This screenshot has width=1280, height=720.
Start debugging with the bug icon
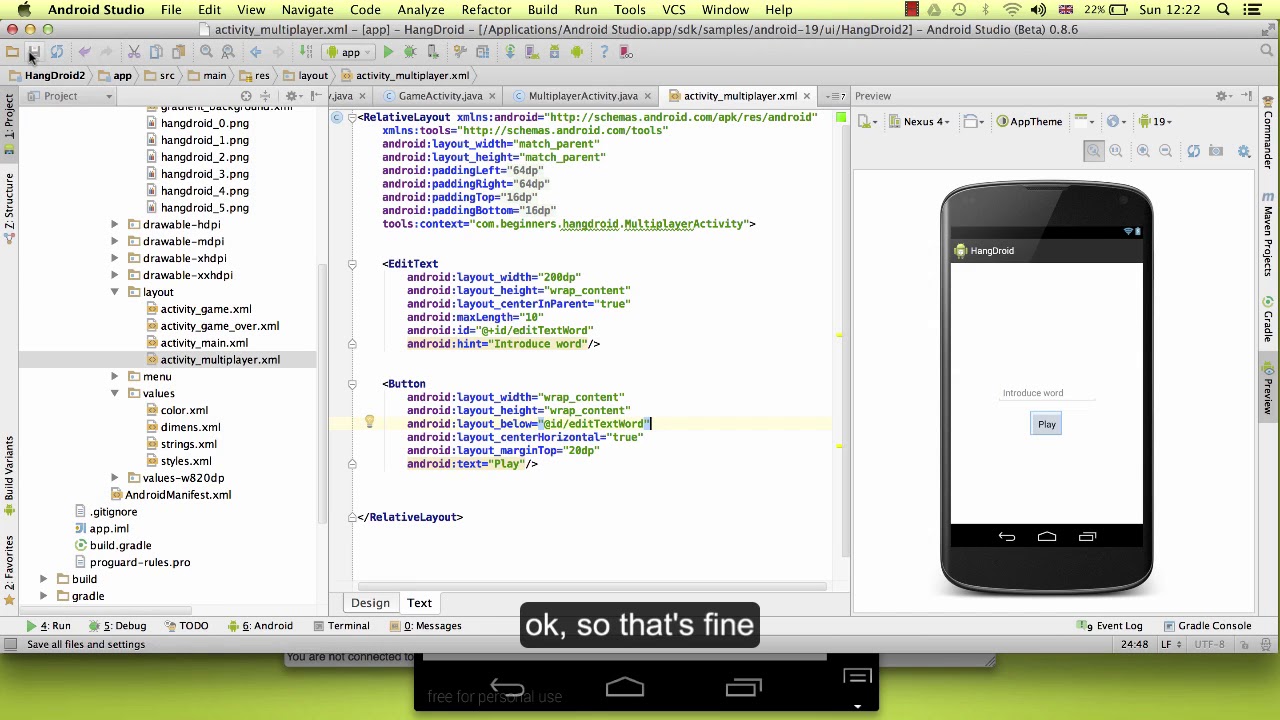coord(410,52)
